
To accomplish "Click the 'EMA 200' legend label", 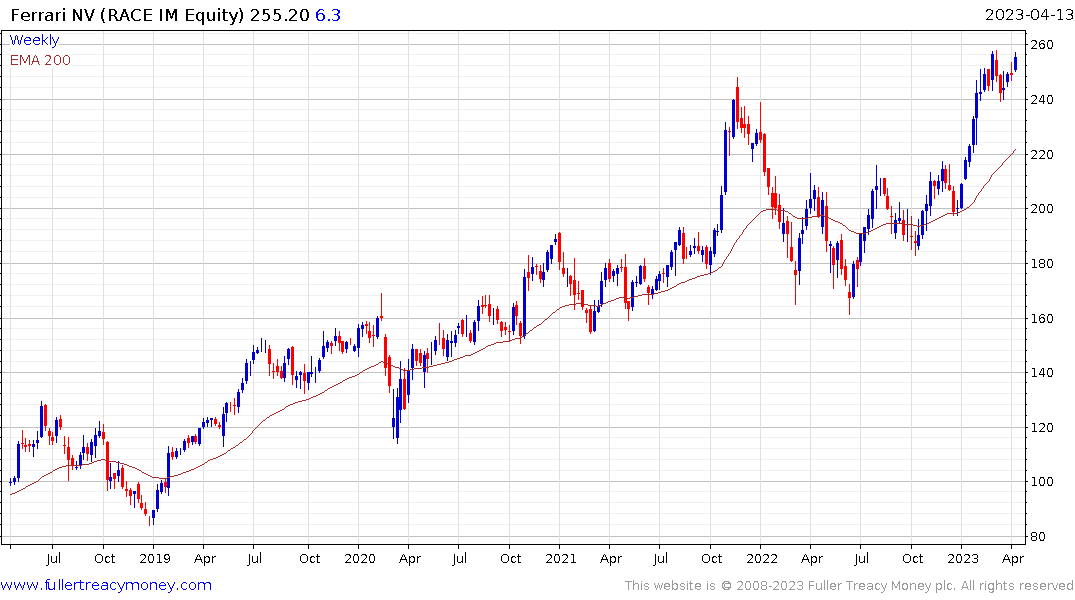I will [40, 60].
